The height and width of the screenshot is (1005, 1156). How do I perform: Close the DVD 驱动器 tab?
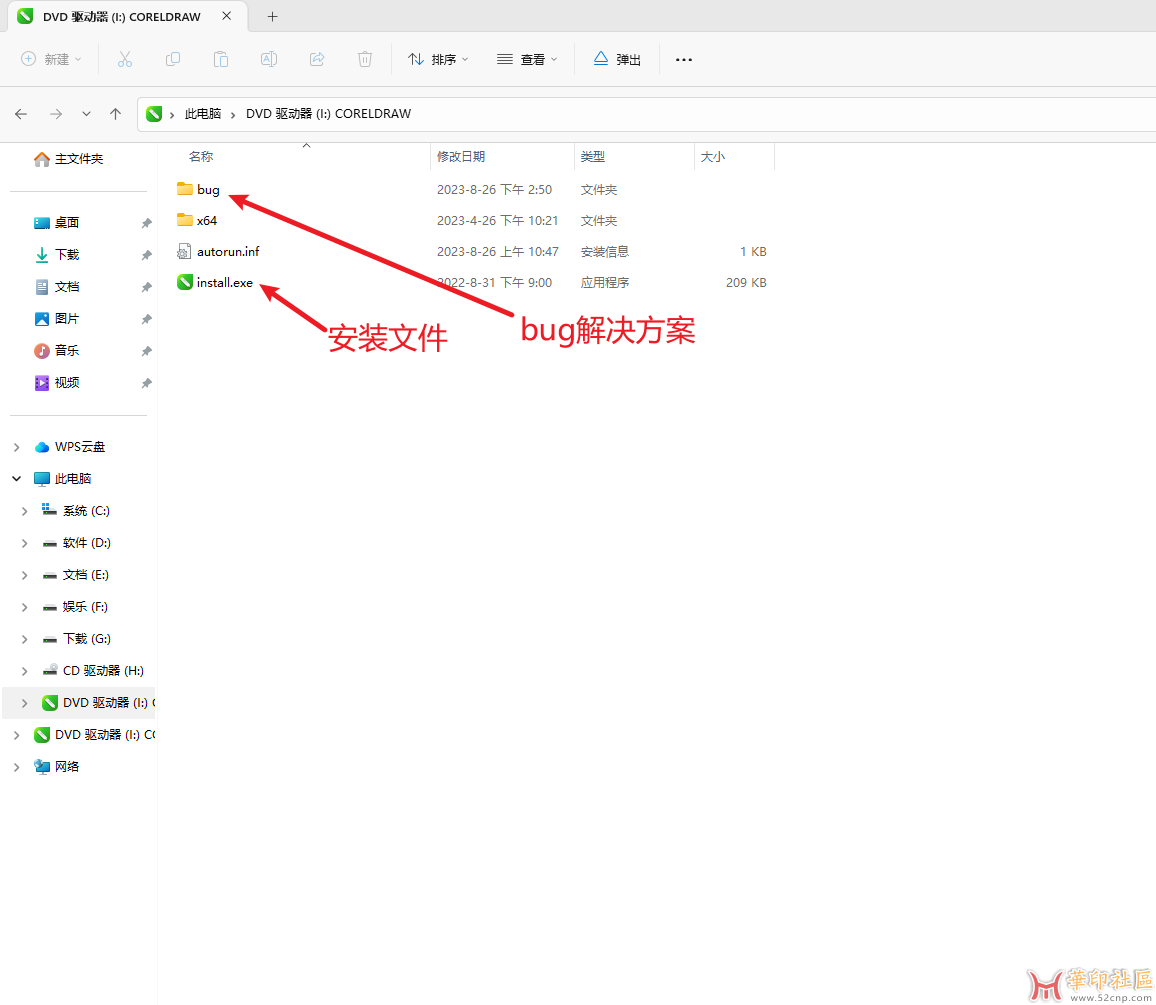tap(227, 15)
